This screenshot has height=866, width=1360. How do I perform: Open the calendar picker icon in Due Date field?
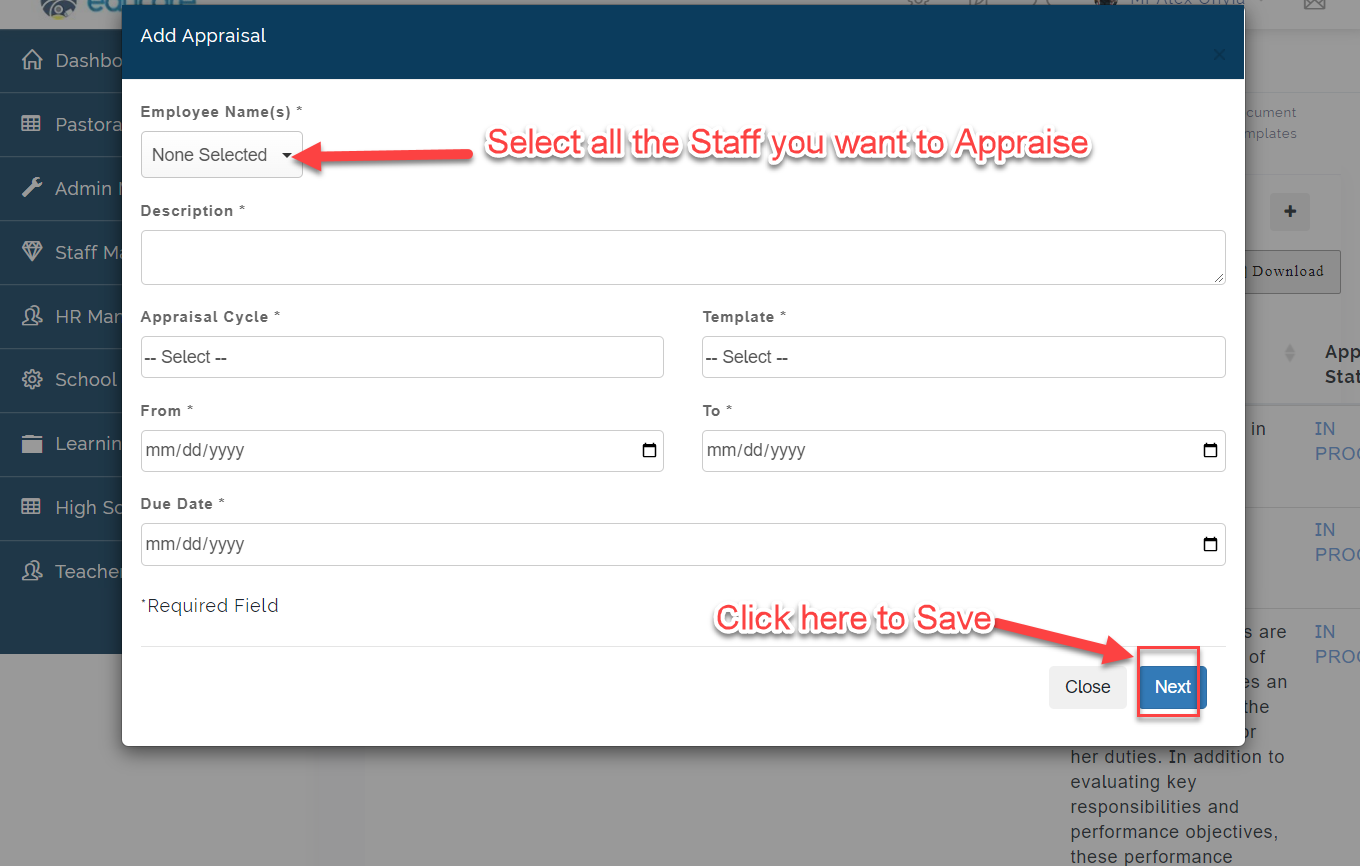point(1210,545)
